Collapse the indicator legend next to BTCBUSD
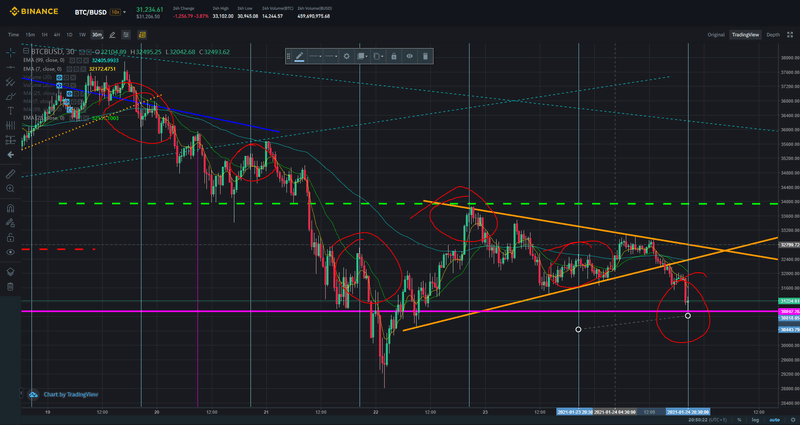 pyautogui.click(x=26, y=52)
